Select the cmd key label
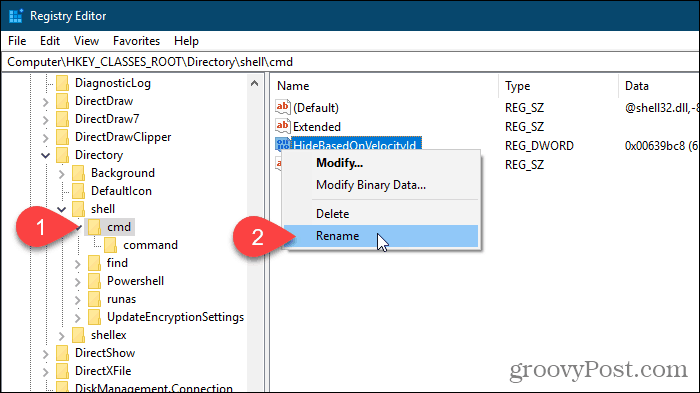Screen dimensions: 700x393 (x=119, y=227)
